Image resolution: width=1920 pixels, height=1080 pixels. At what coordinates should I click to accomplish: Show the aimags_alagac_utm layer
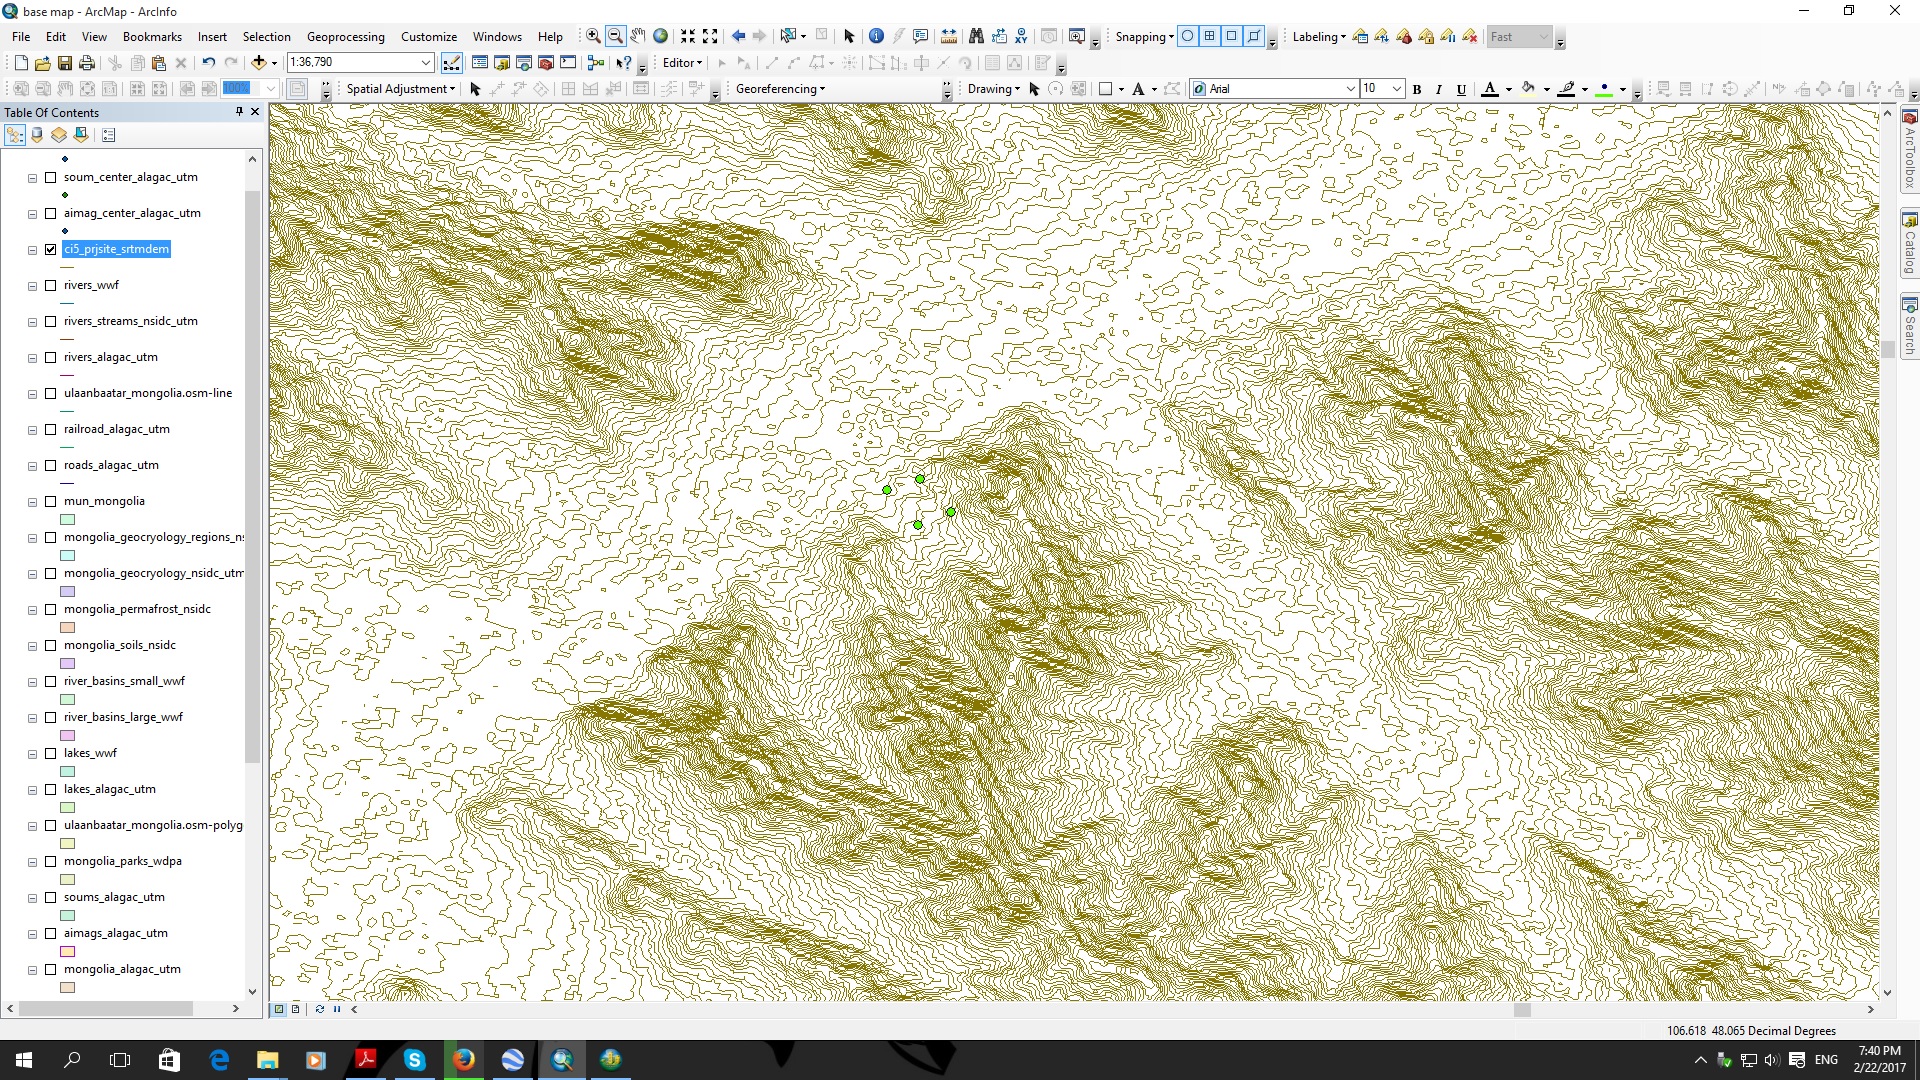pyautogui.click(x=50, y=933)
